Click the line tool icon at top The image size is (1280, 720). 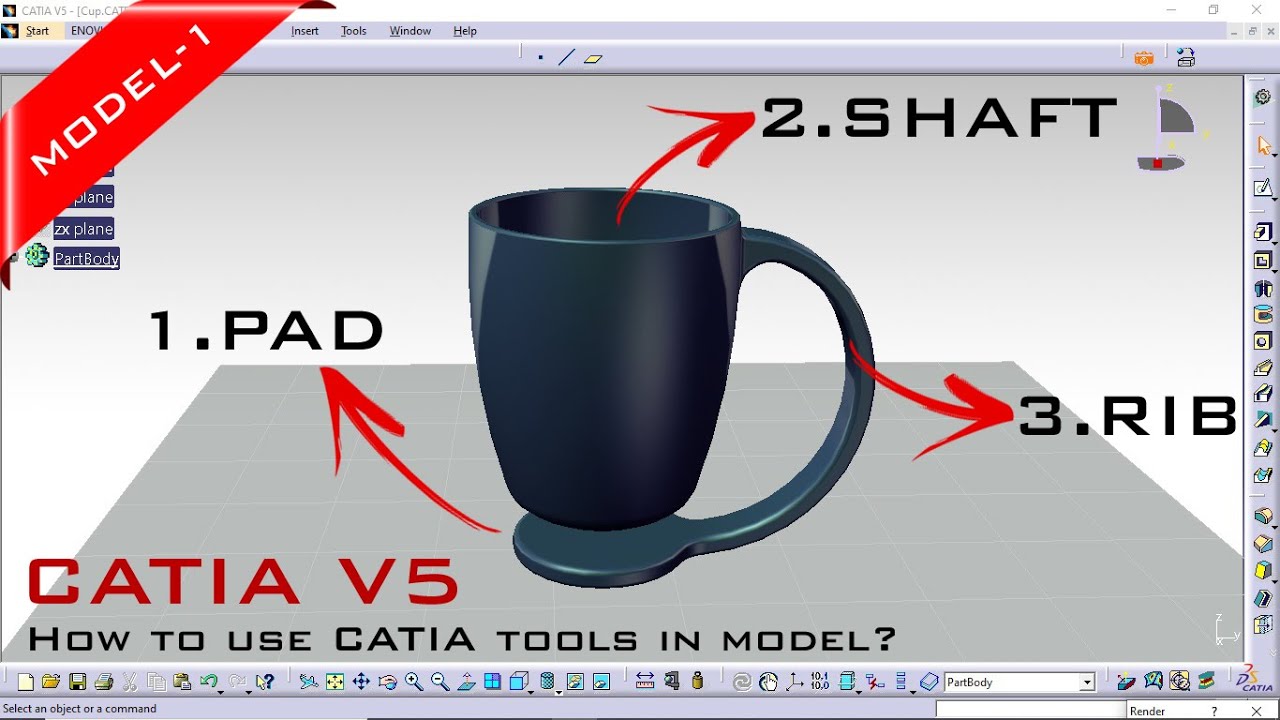tap(567, 58)
